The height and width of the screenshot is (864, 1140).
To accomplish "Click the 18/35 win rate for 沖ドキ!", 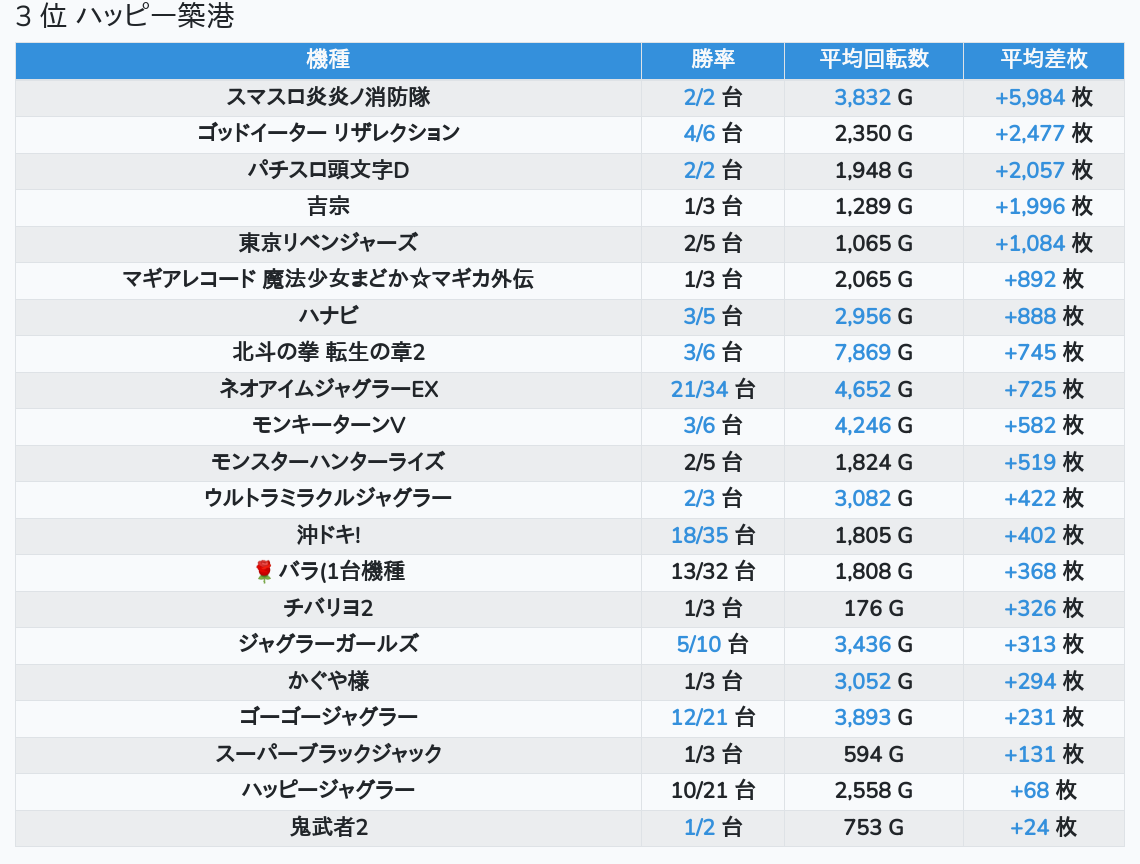I will coord(700,535).
